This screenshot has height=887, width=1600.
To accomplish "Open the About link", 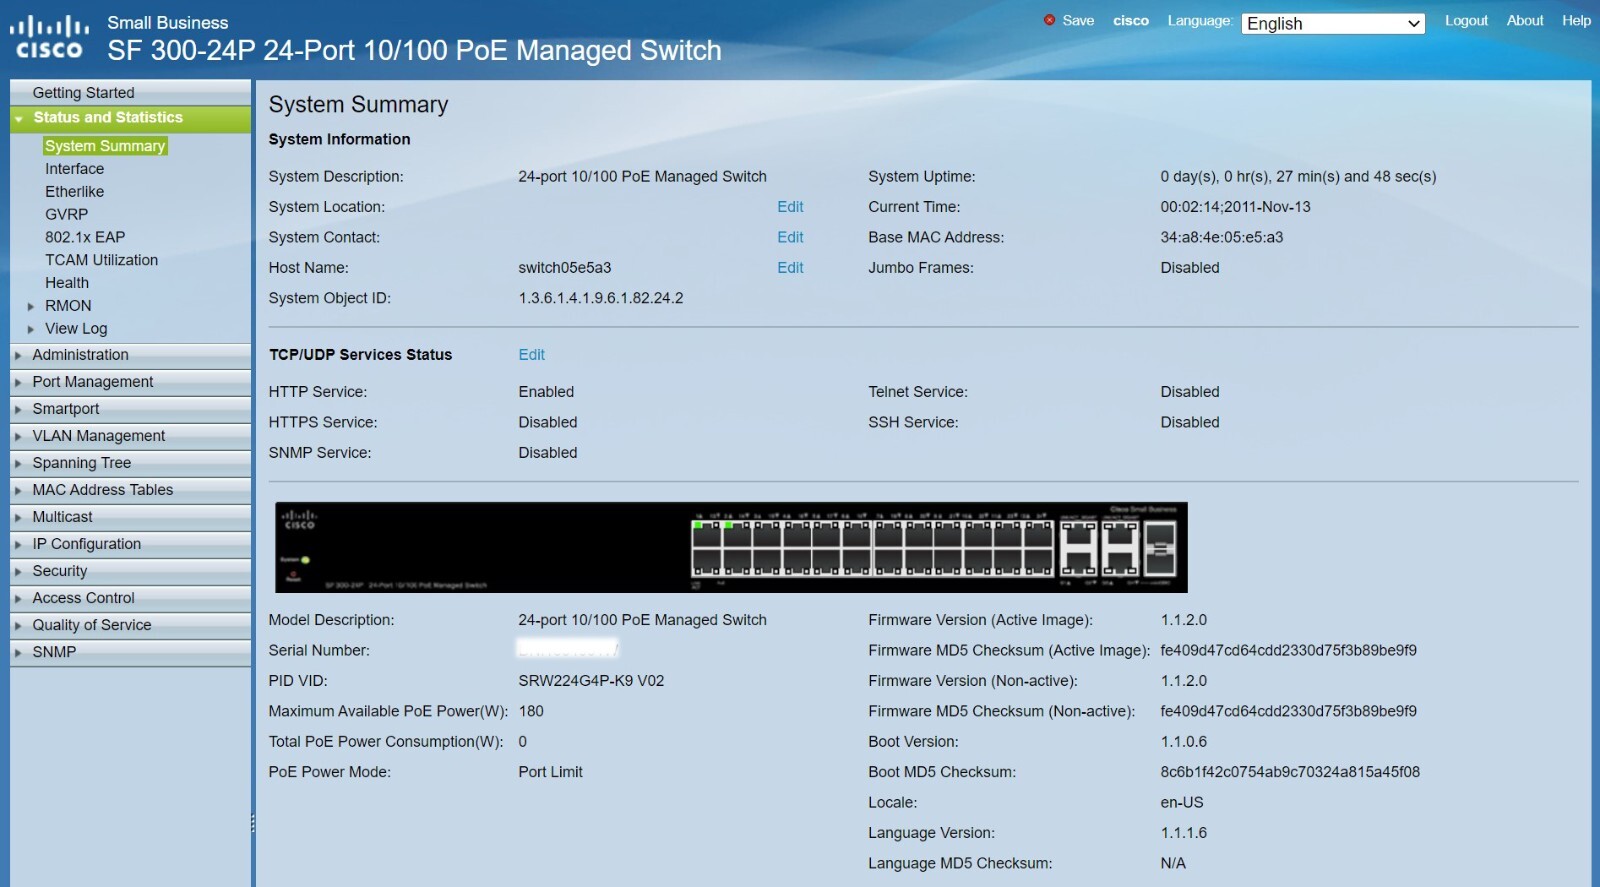I will pos(1525,20).
